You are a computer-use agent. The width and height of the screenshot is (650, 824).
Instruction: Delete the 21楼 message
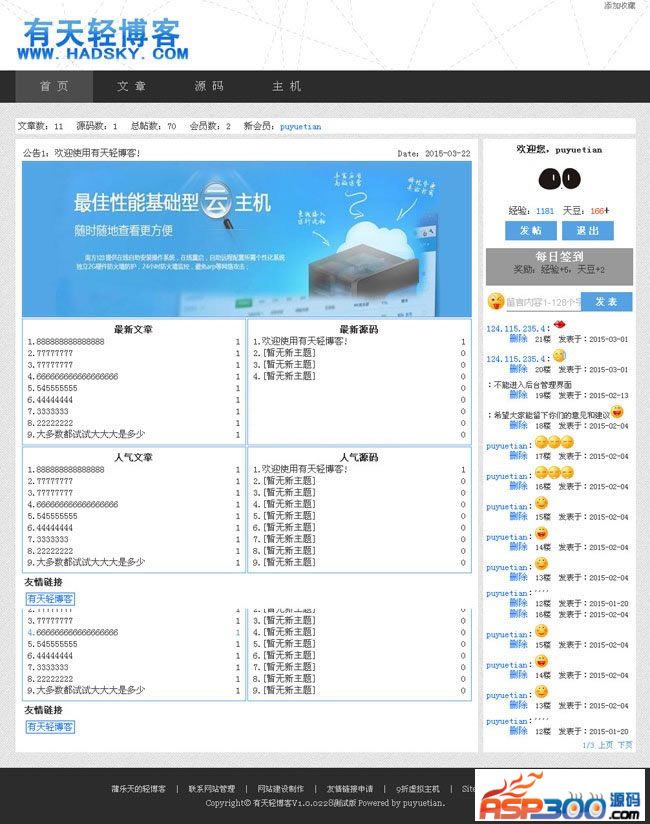click(518, 339)
